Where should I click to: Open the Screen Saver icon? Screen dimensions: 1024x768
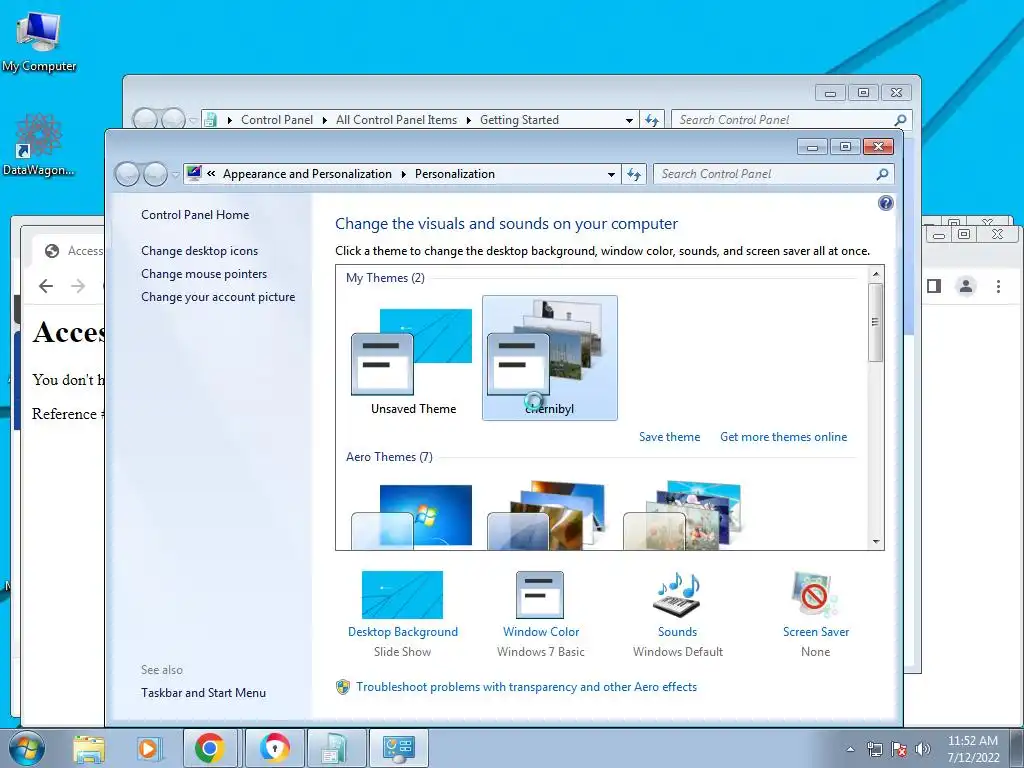click(814, 594)
